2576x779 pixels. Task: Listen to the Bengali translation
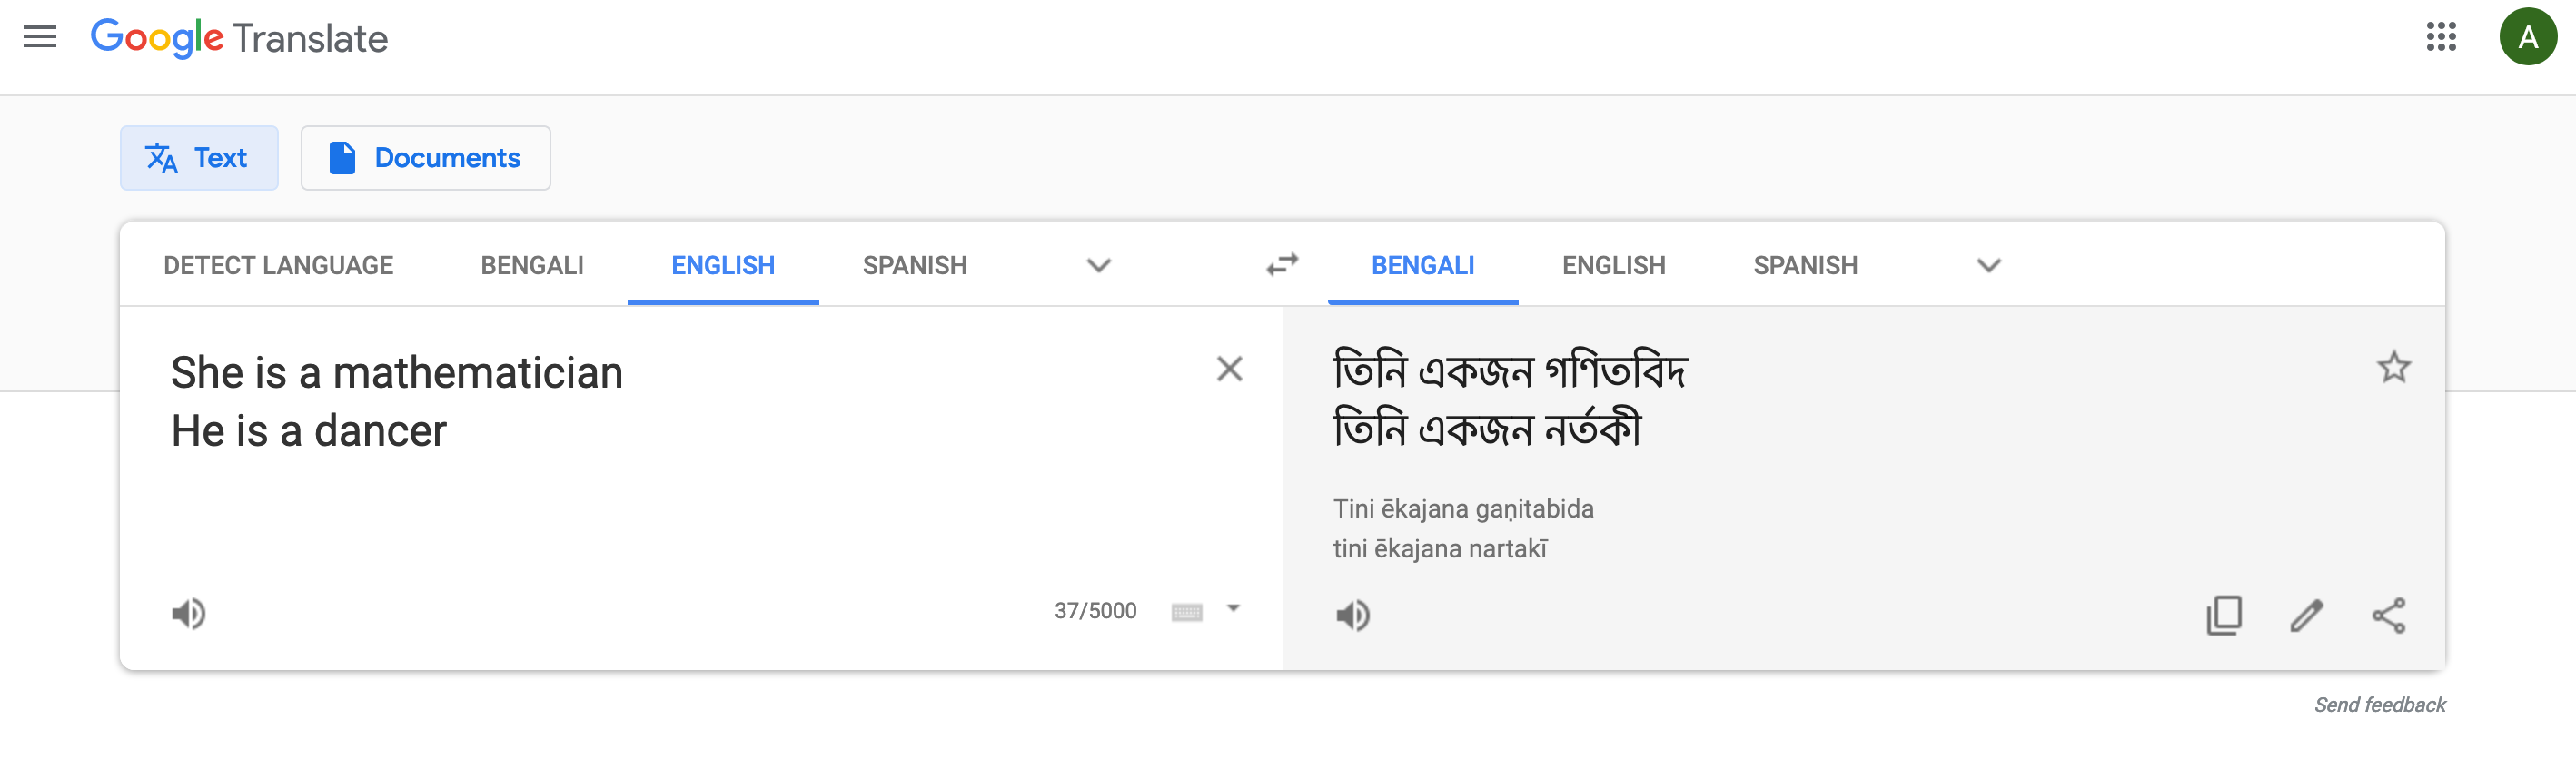click(1352, 615)
